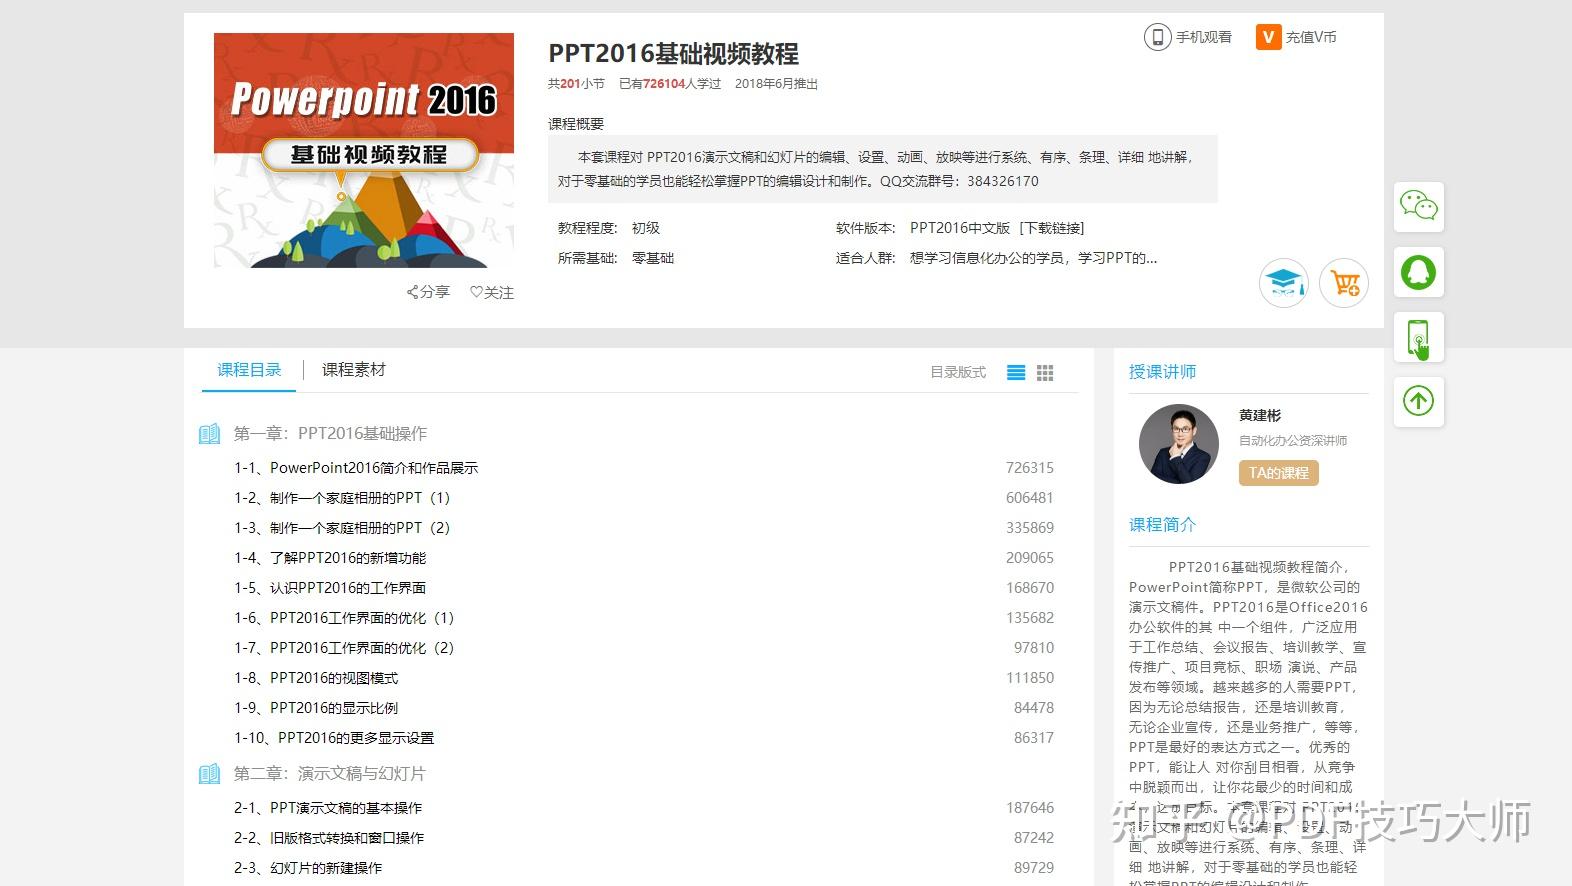Collapse chapter 第二章：演示文稿与幻灯片

(x=329, y=773)
